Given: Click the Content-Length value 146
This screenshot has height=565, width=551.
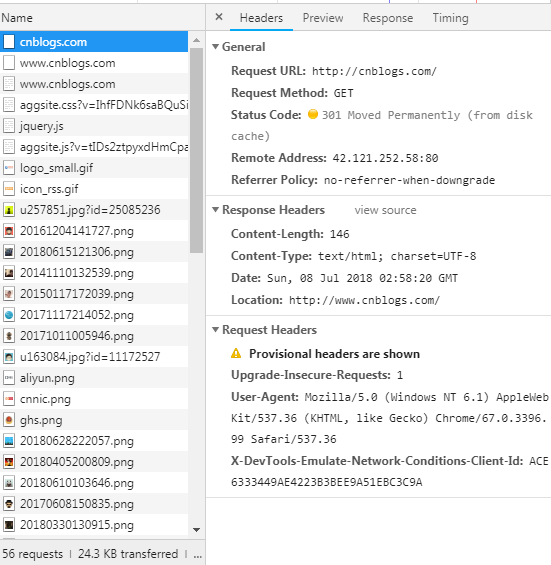Looking at the screenshot, I should [339, 234].
